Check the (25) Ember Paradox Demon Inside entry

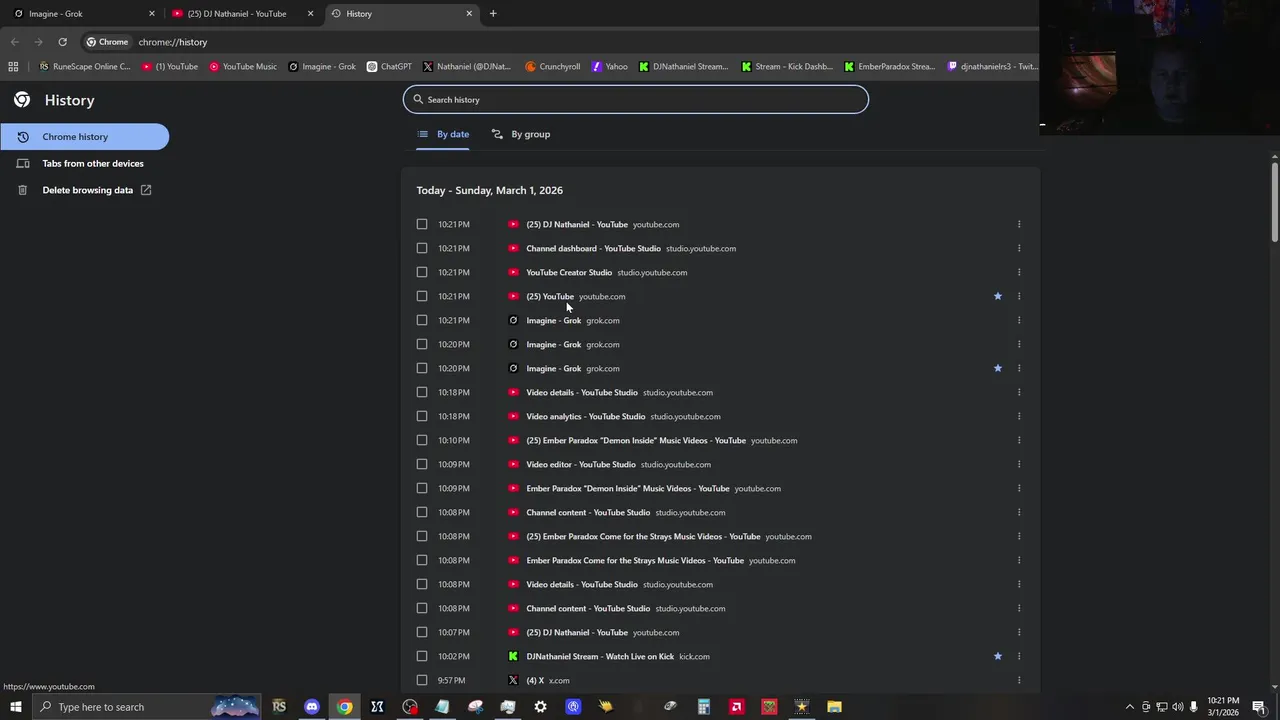point(422,440)
